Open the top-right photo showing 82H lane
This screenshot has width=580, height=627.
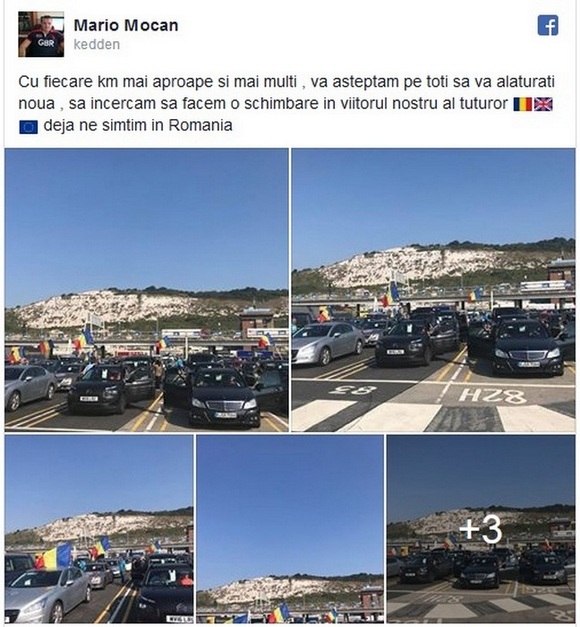pyautogui.click(x=433, y=290)
